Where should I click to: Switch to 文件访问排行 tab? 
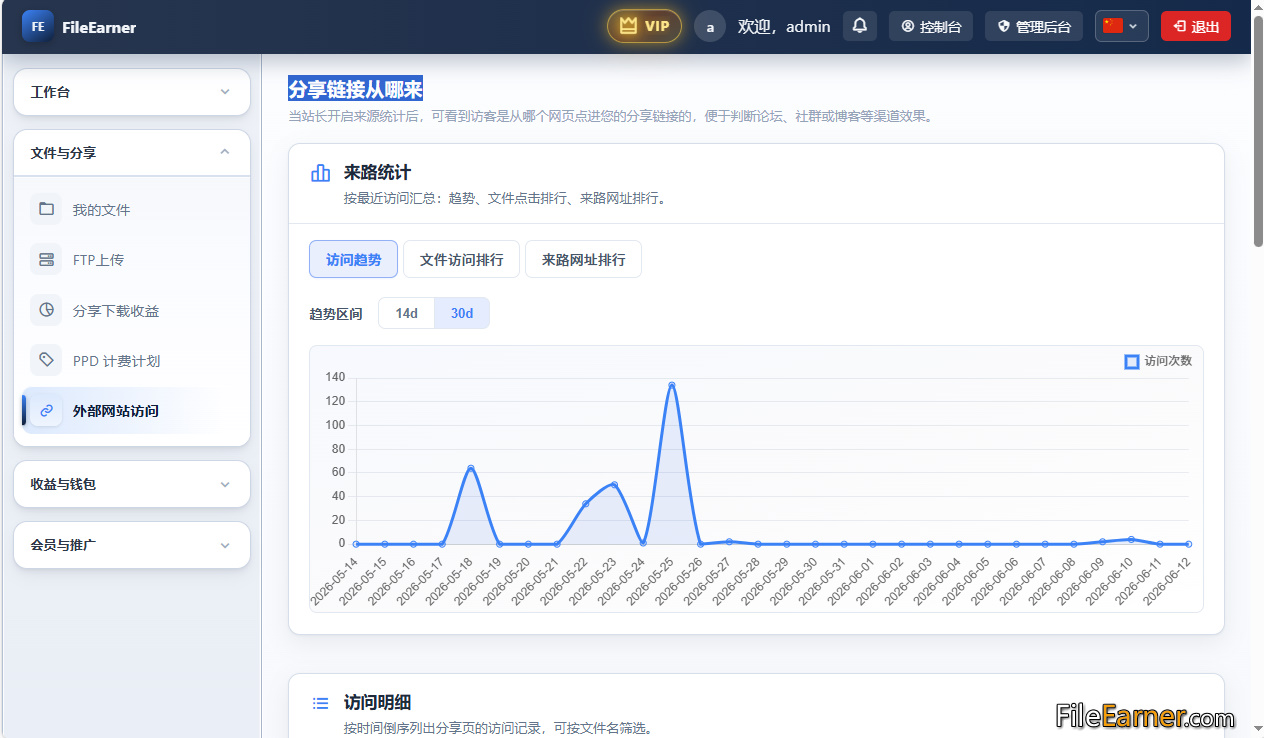pos(461,259)
